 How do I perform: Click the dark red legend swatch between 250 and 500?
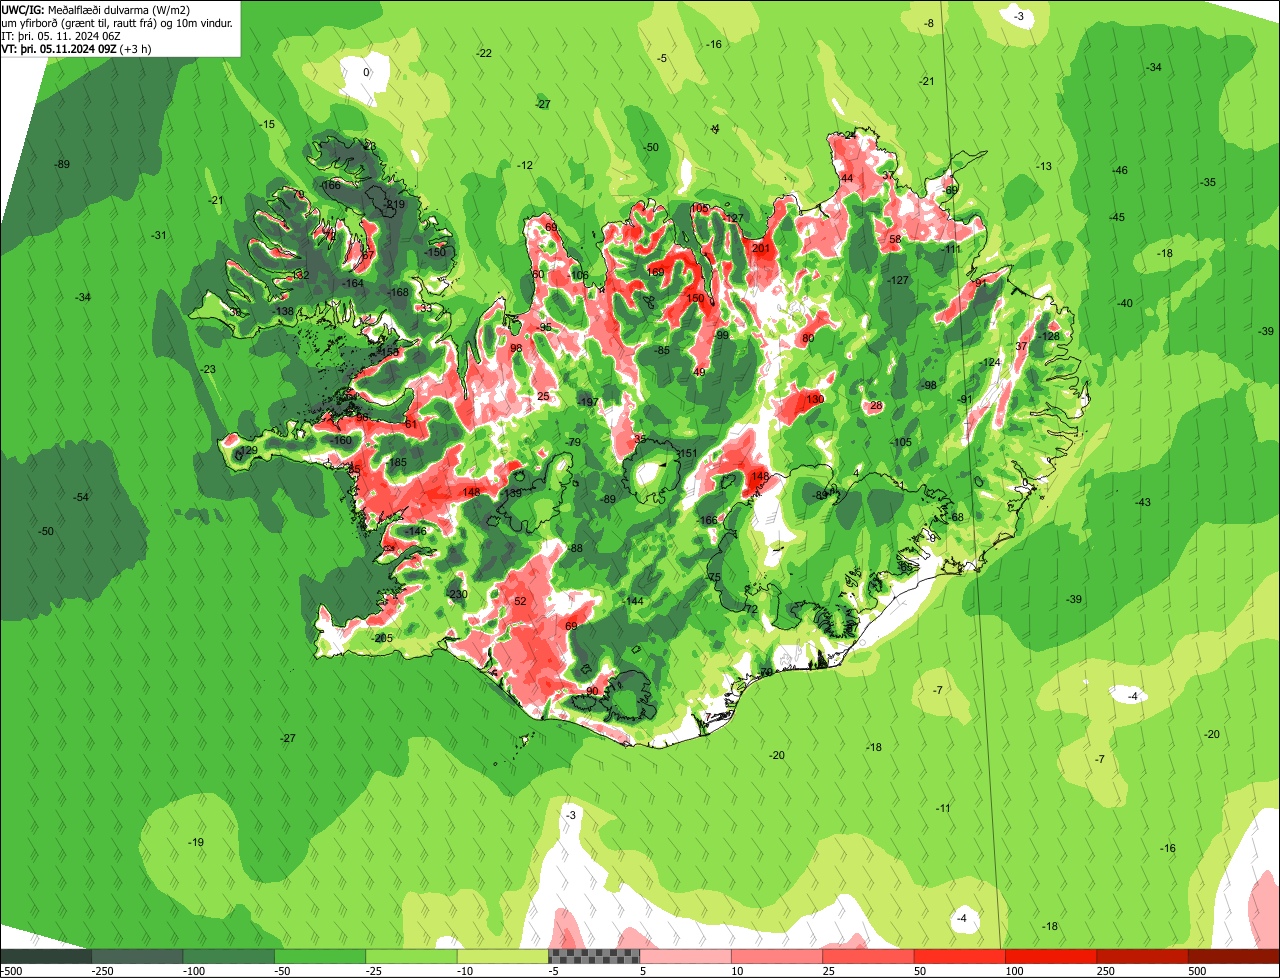(x=1143, y=956)
